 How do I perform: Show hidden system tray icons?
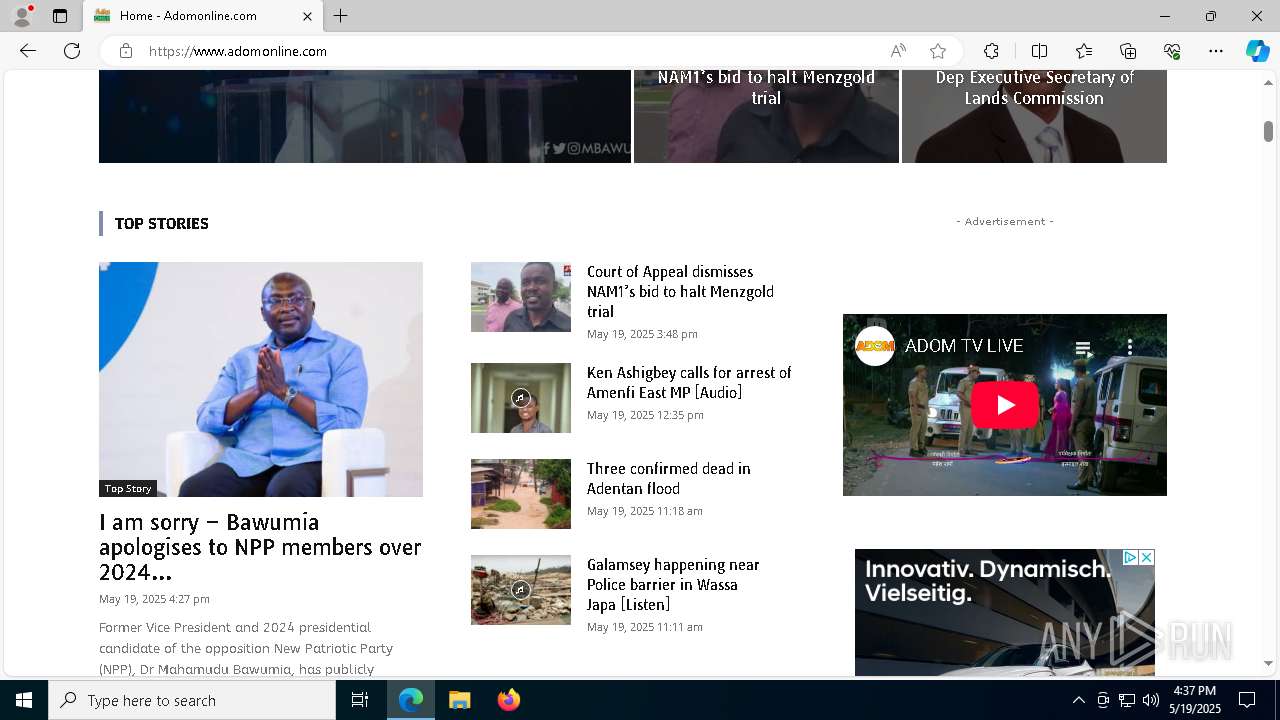tap(1078, 700)
